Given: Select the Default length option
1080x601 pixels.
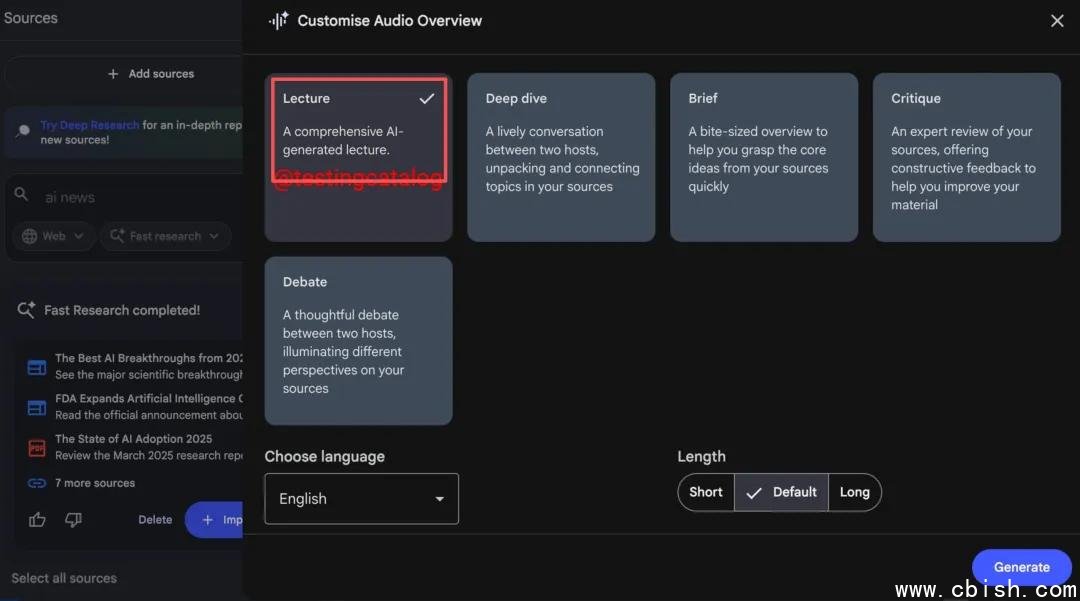Looking at the screenshot, I should [782, 492].
